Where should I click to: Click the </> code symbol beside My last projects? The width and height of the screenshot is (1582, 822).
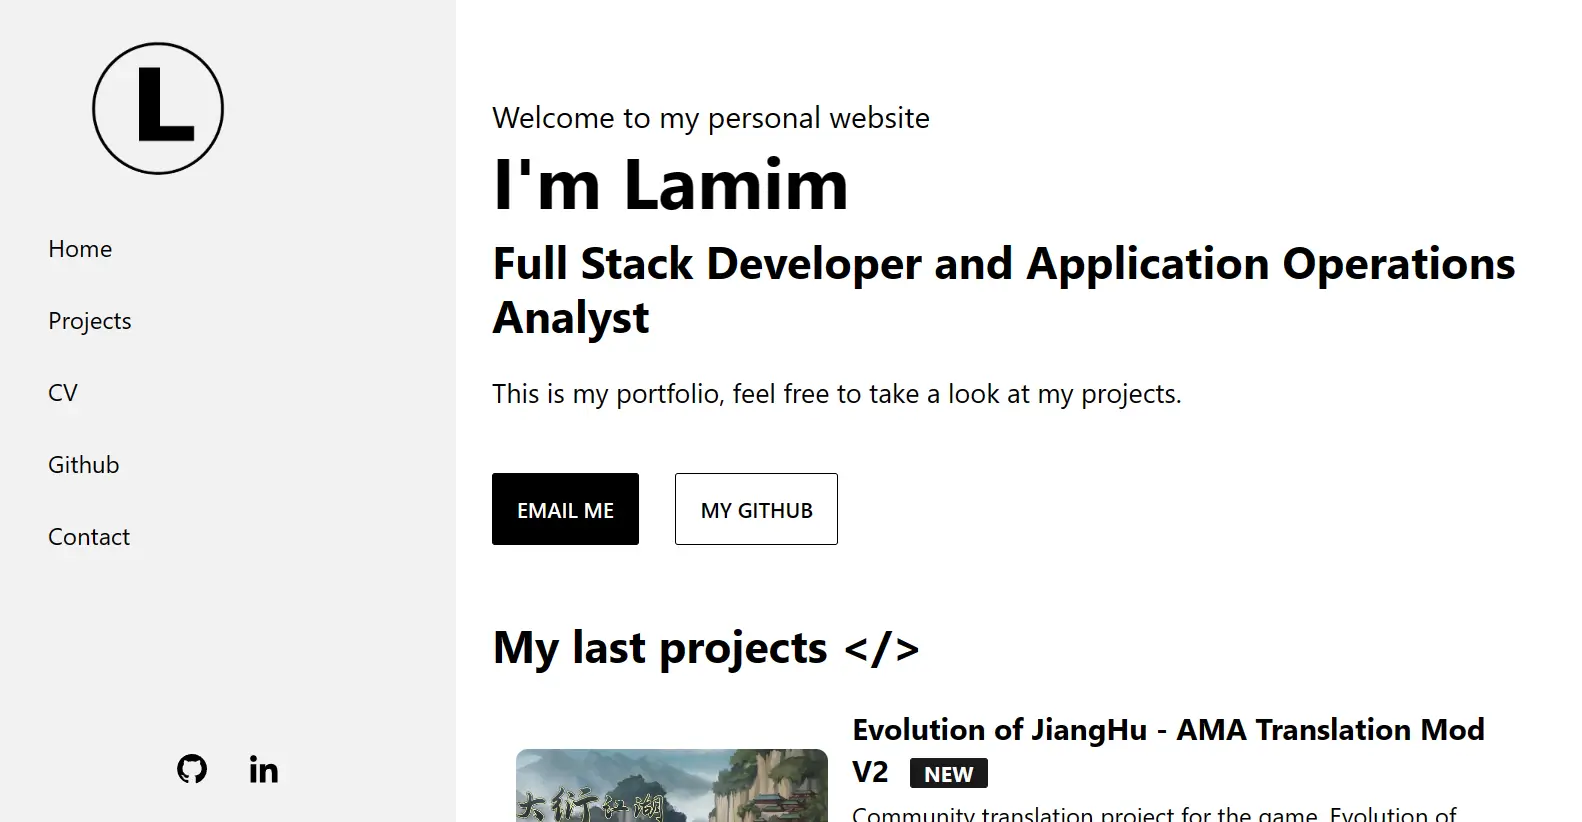[x=880, y=648]
